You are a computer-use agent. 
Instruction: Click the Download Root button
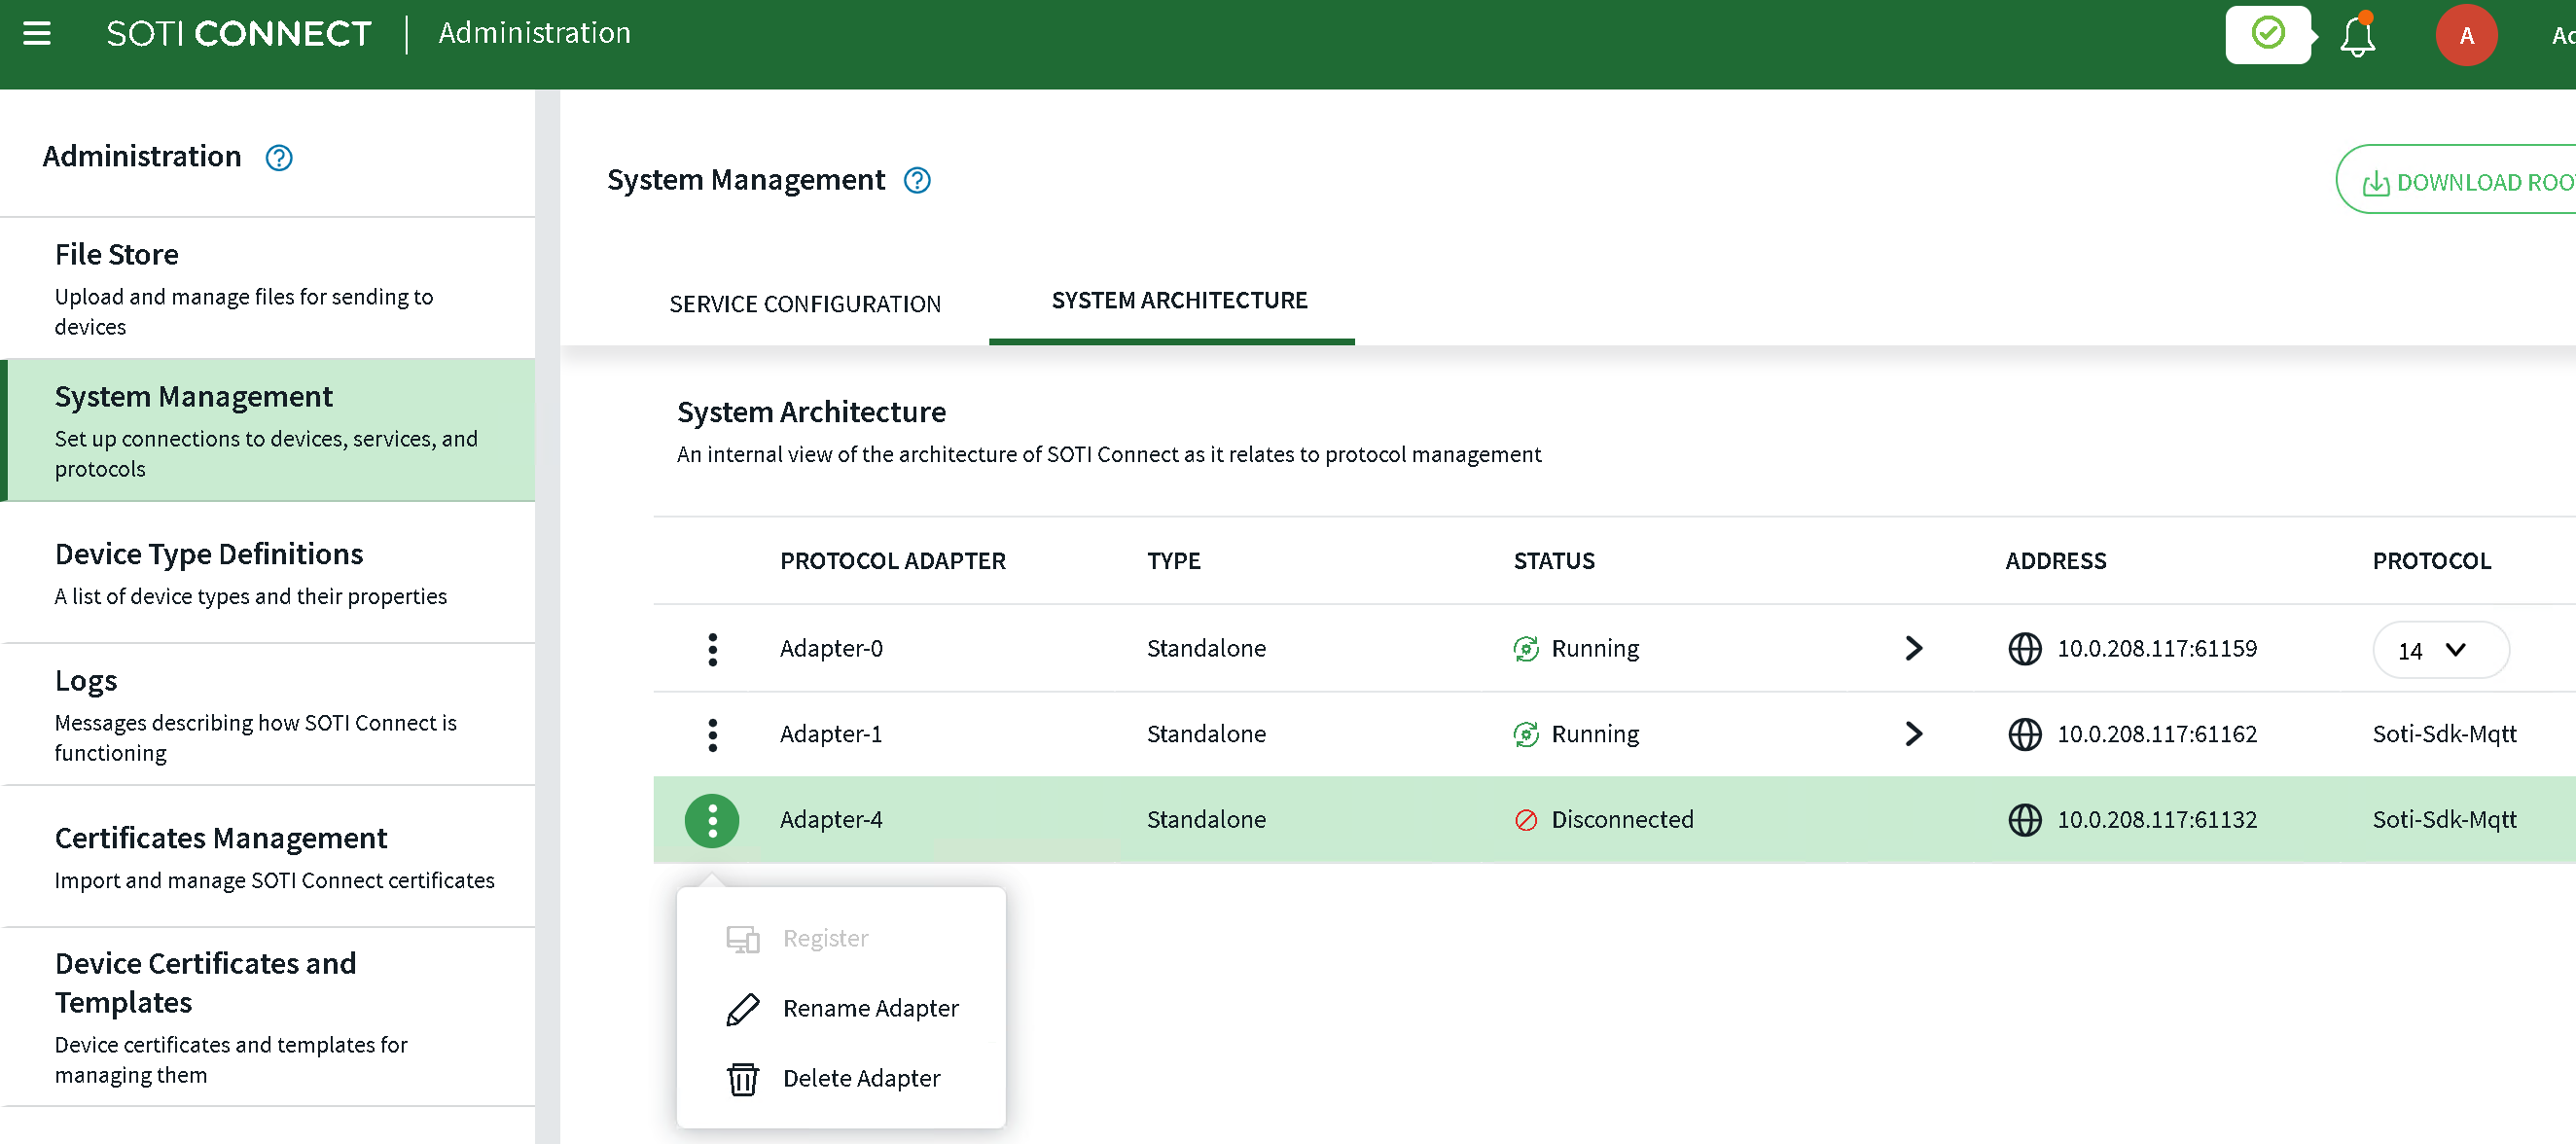click(2455, 180)
